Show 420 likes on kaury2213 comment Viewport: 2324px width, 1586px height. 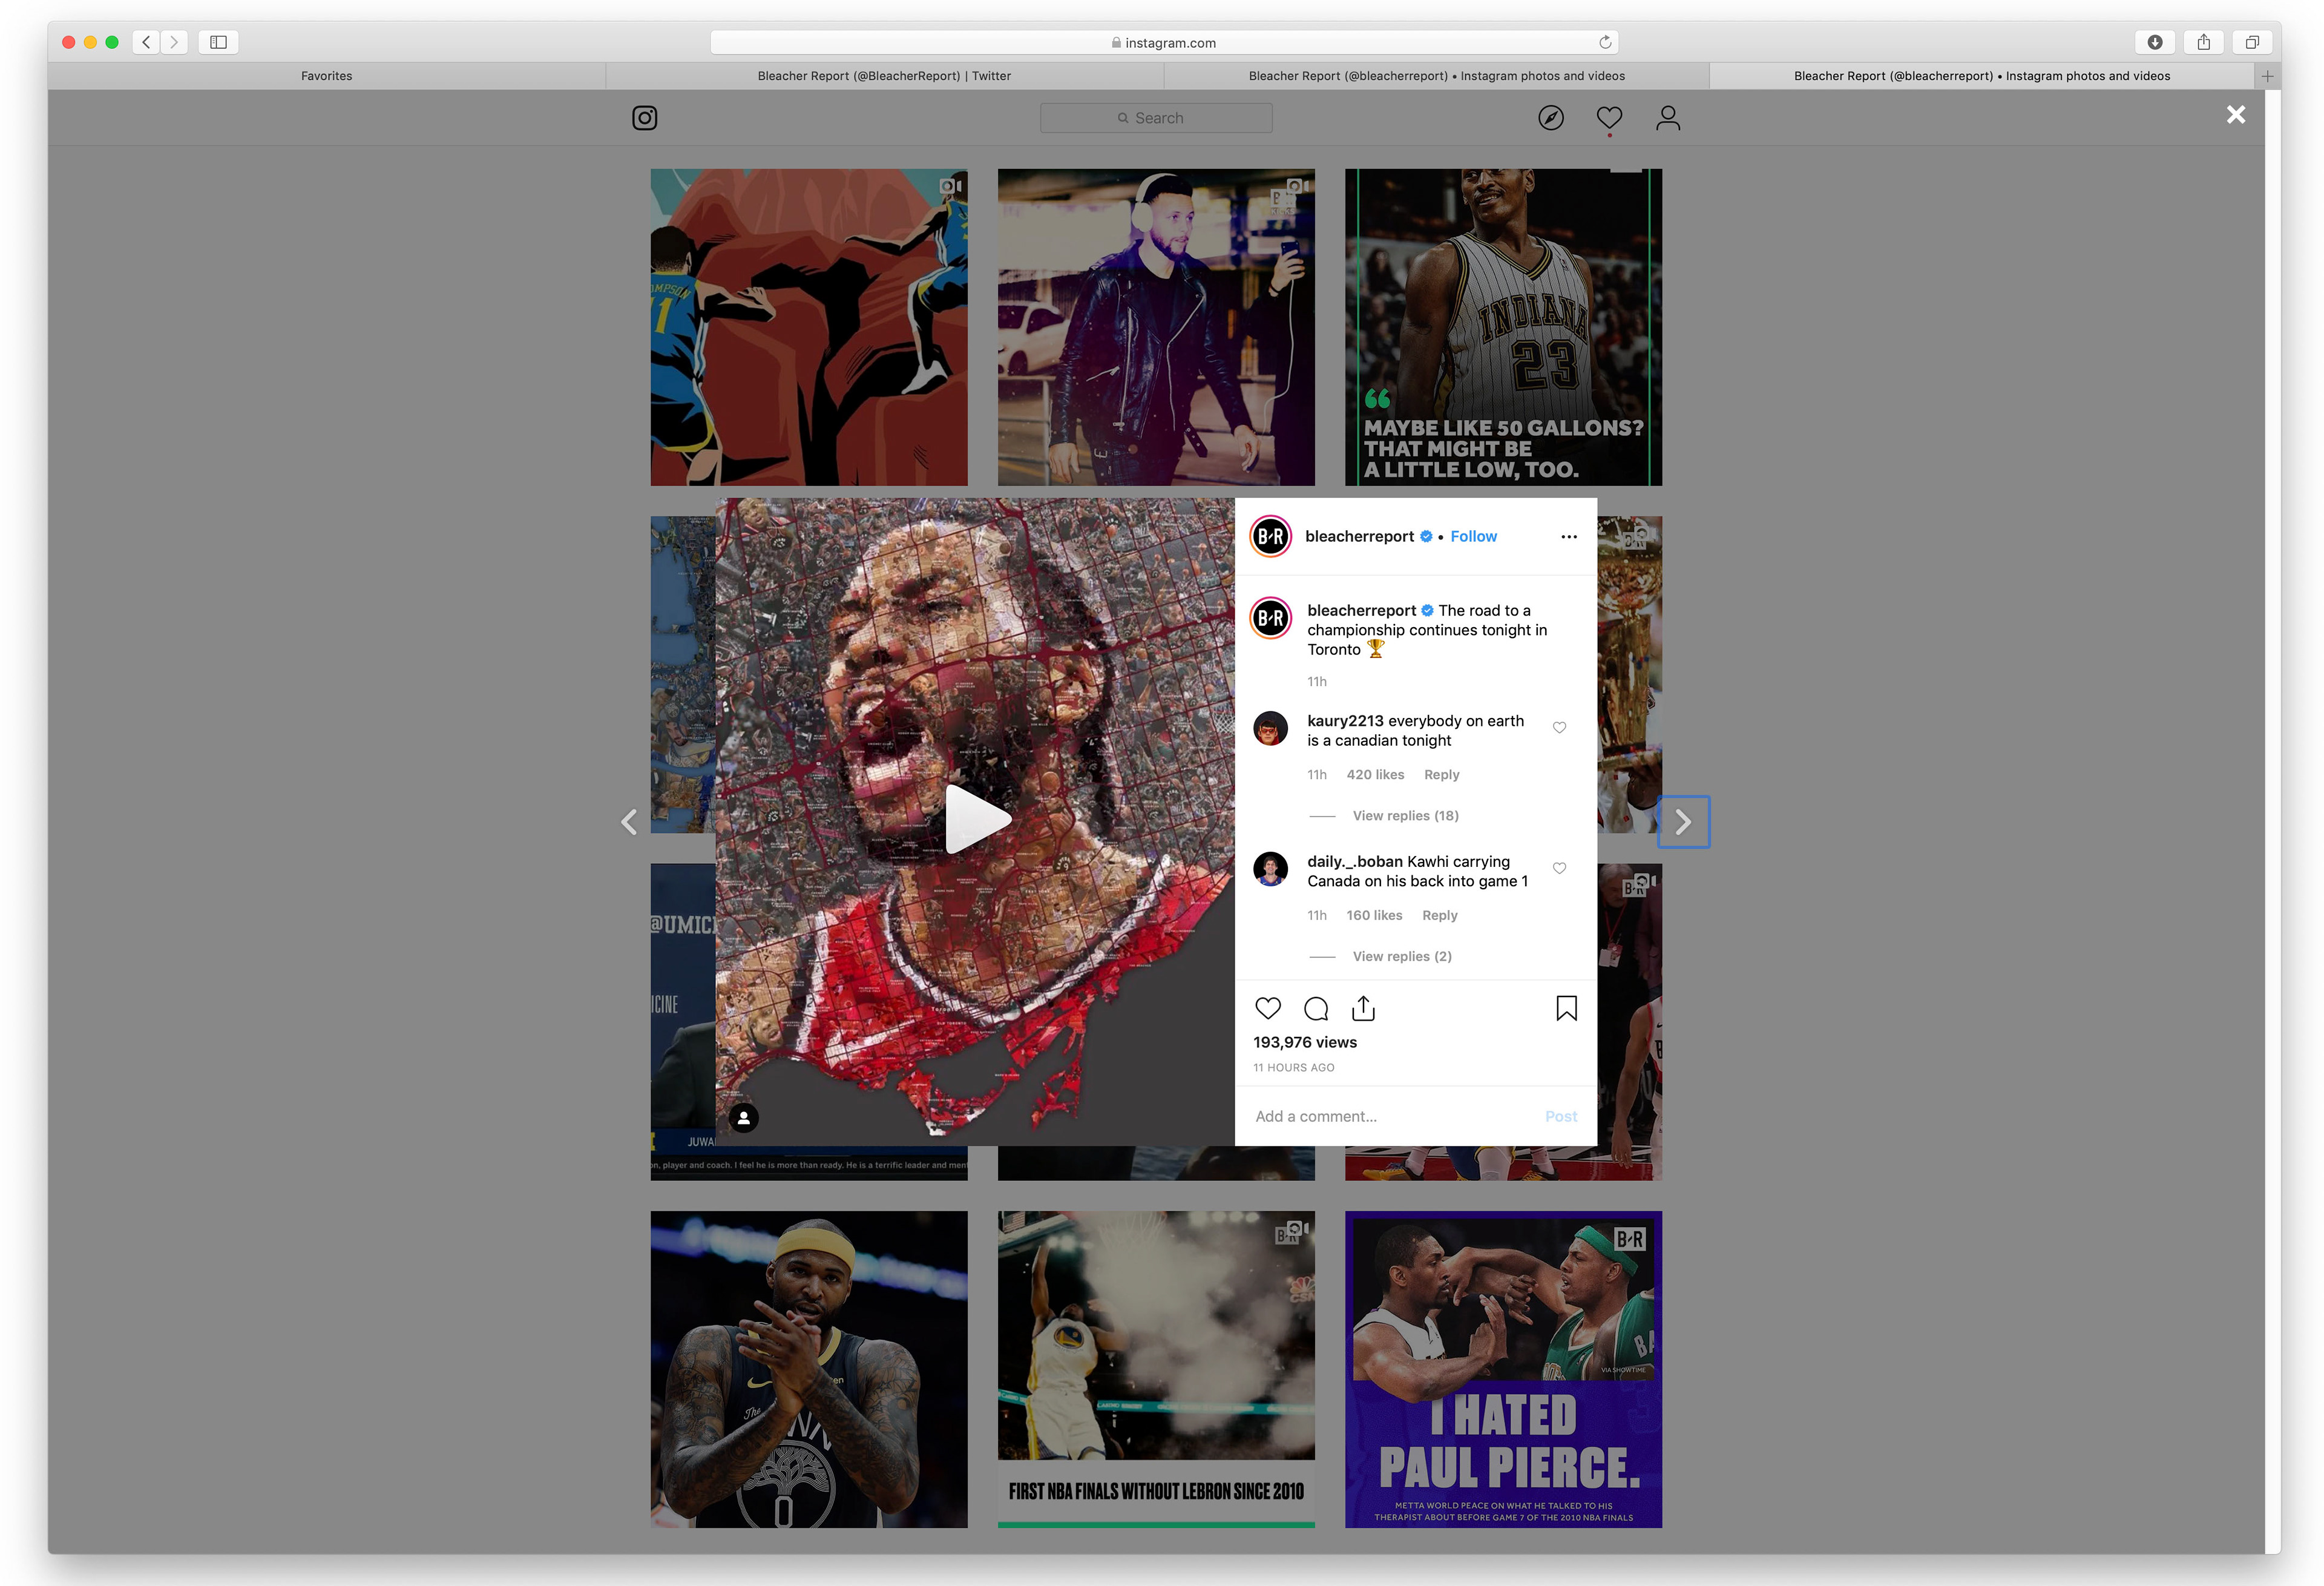[1375, 775]
